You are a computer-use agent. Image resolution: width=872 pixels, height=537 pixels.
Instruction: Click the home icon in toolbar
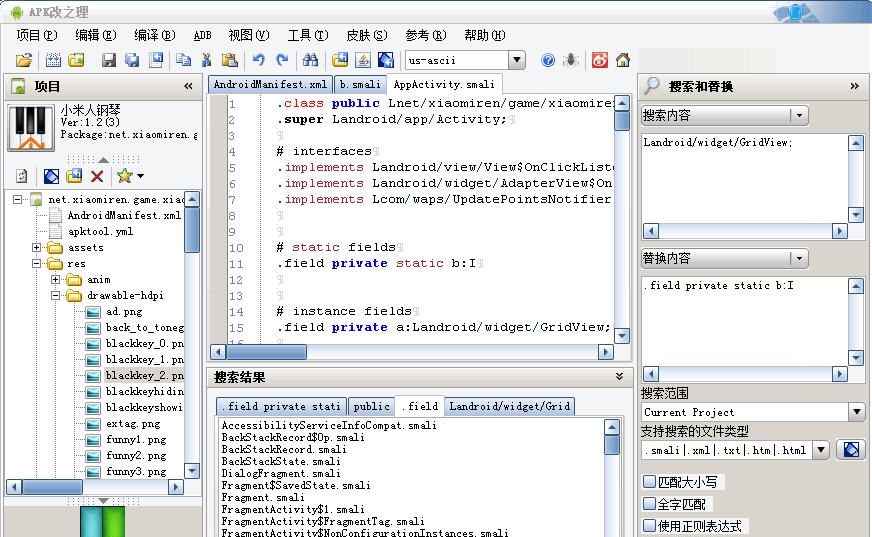tap(623, 60)
